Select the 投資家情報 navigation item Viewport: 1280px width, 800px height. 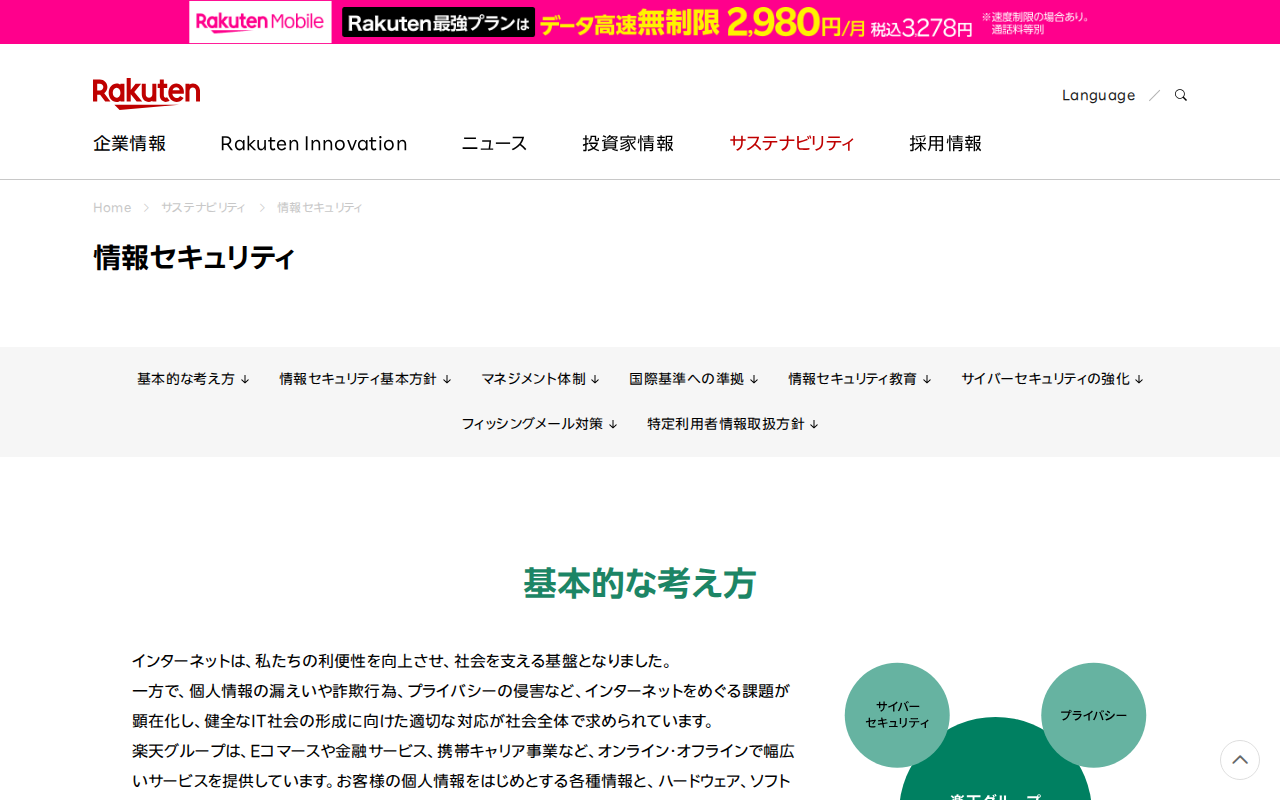click(628, 143)
